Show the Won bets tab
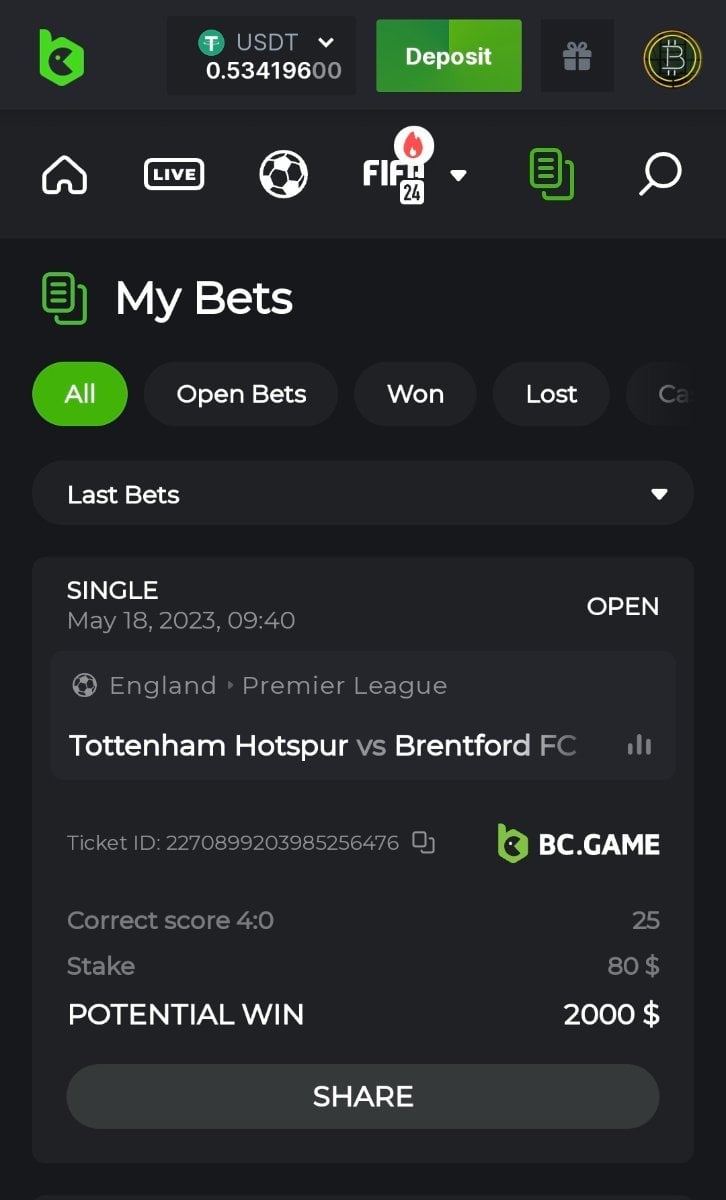The height and width of the screenshot is (1200, 726). point(415,394)
